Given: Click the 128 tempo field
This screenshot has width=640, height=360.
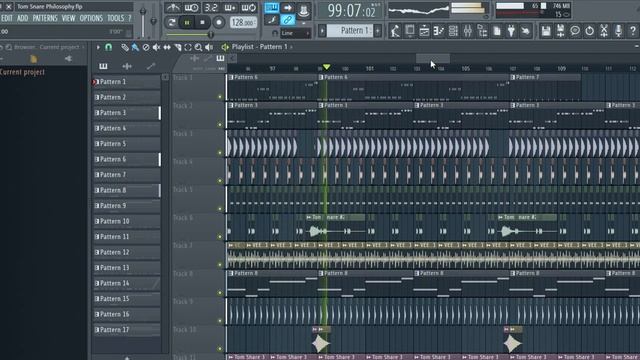Looking at the screenshot, I should tap(243, 22).
